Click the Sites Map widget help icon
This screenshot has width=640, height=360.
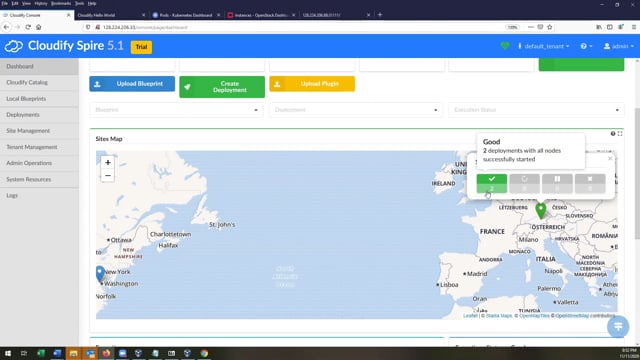613,133
